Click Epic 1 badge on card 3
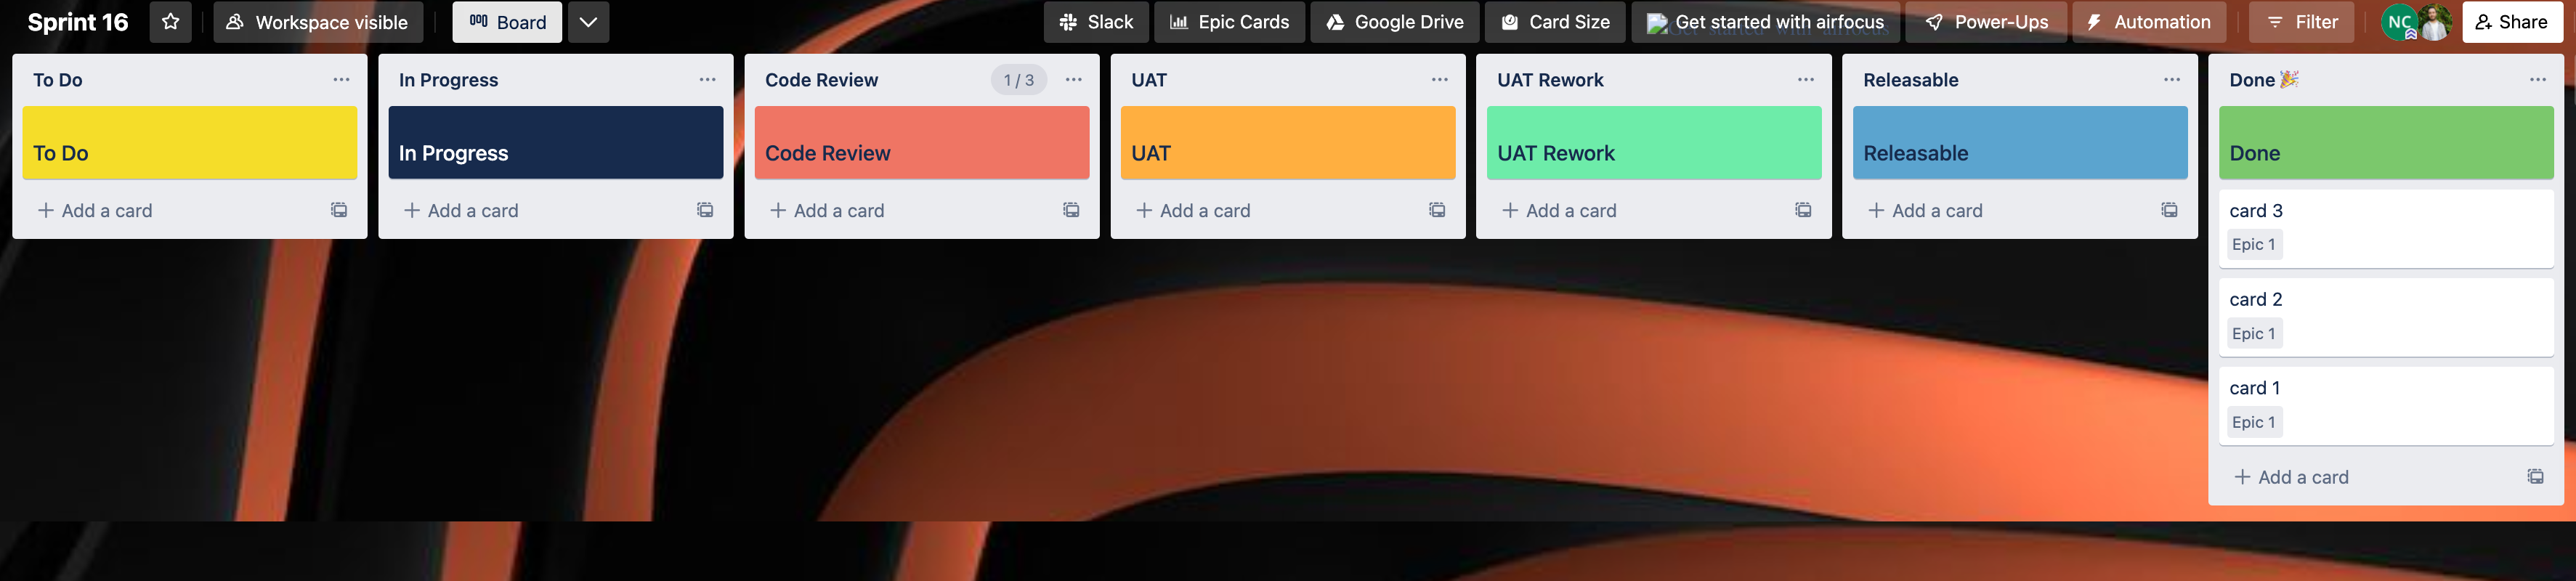Screen dimensions: 2576x581 pos(2253,245)
